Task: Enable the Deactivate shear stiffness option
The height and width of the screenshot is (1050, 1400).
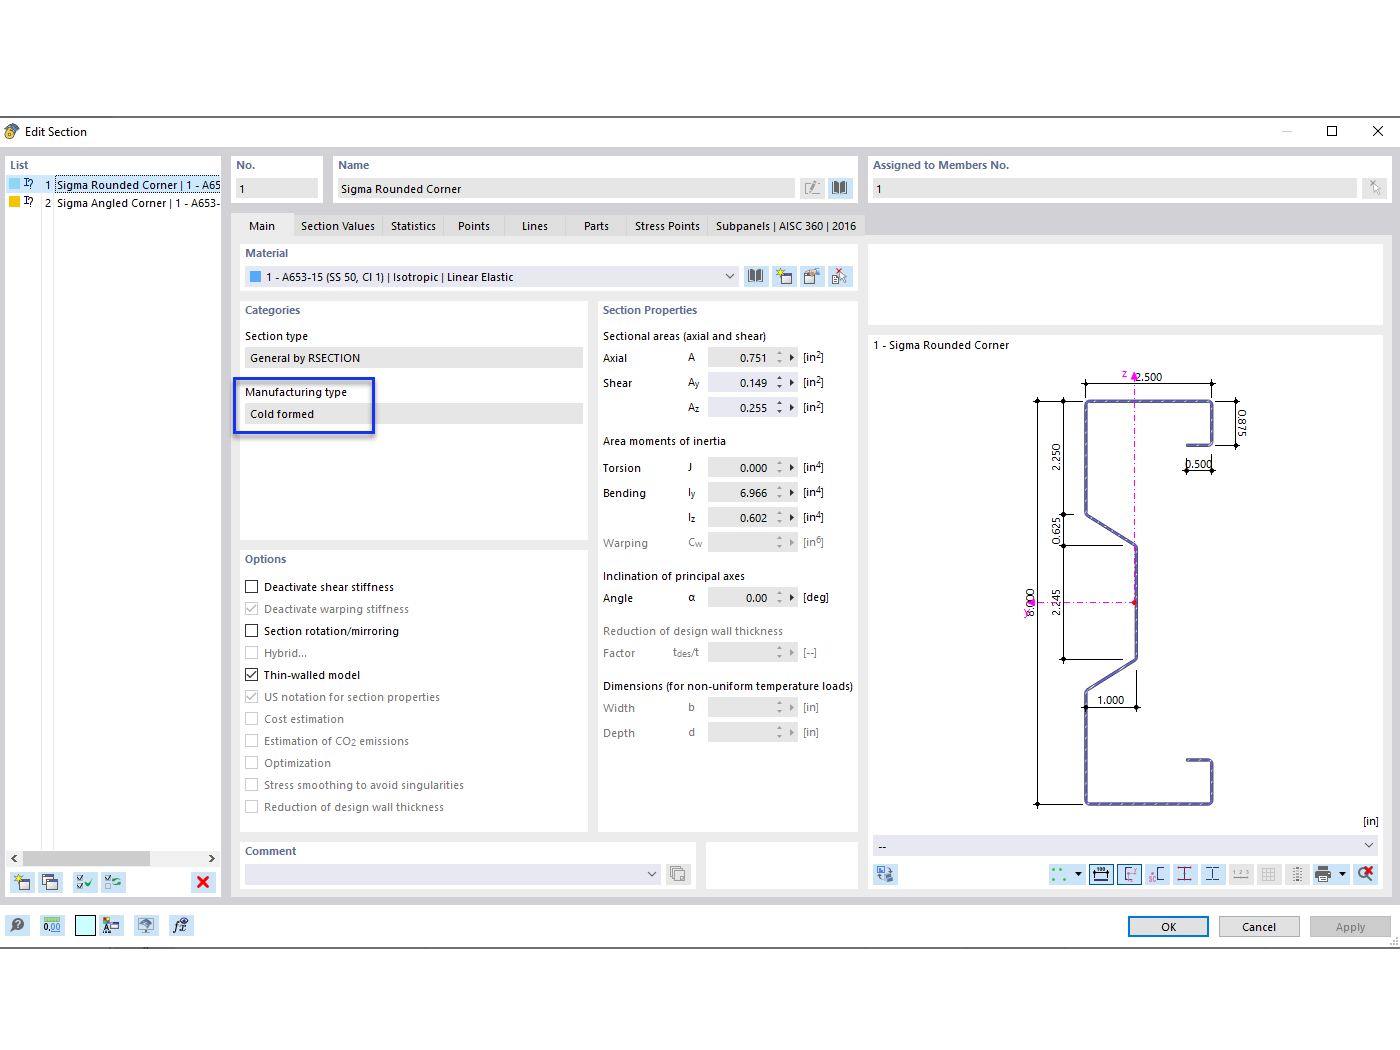Action: [x=251, y=587]
